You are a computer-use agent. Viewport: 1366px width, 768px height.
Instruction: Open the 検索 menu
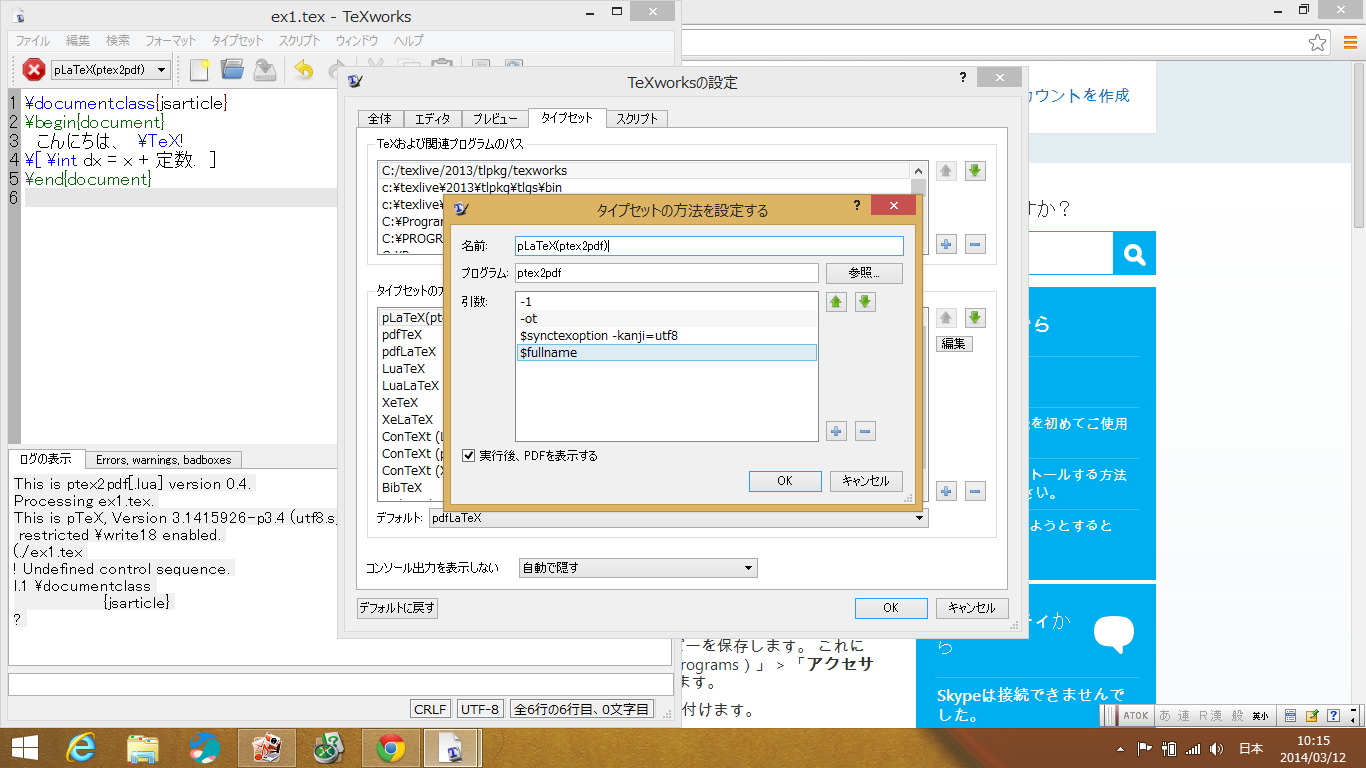pyautogui.click(x=118, y=41)
